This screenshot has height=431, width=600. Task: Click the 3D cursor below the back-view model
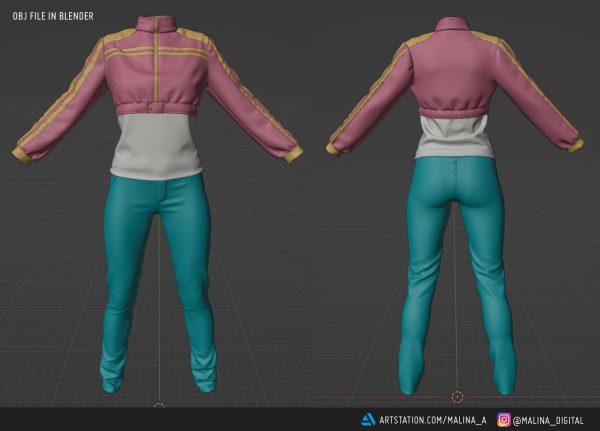[458, 397]
